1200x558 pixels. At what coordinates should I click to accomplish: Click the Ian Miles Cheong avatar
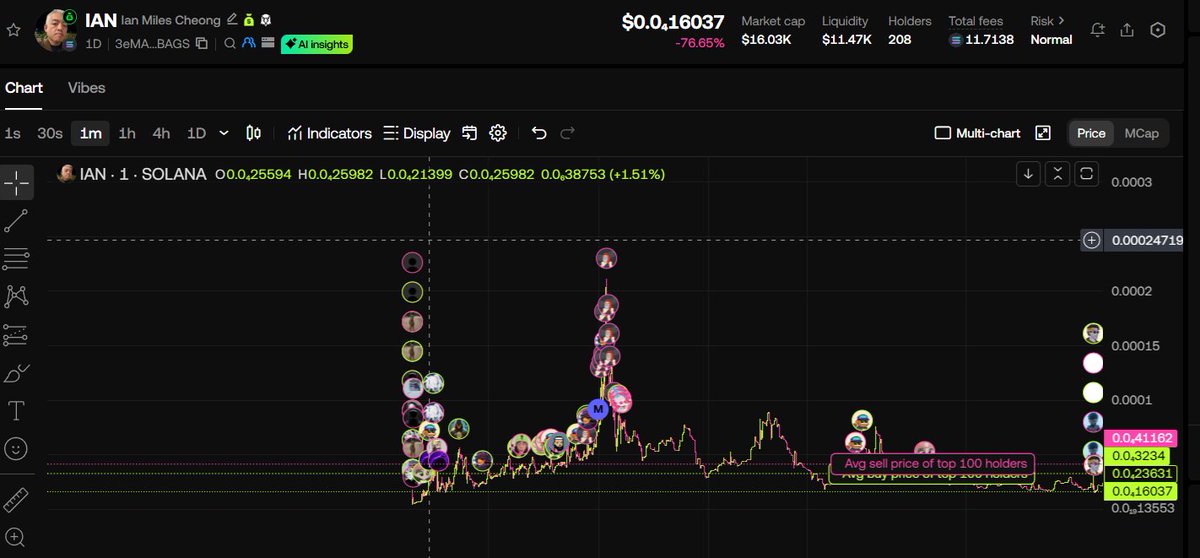click(x=55, y=30)
